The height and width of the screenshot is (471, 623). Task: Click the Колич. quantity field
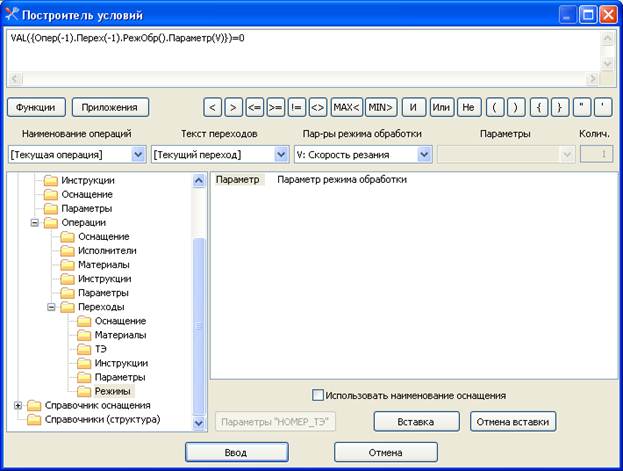coord(596,154)
